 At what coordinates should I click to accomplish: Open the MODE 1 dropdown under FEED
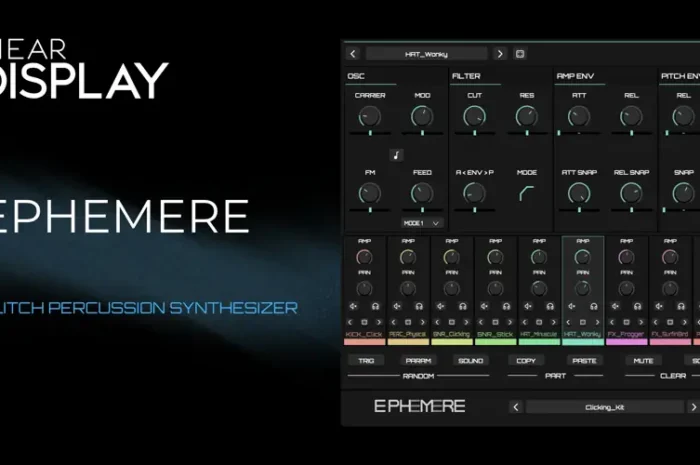[421, 223]
